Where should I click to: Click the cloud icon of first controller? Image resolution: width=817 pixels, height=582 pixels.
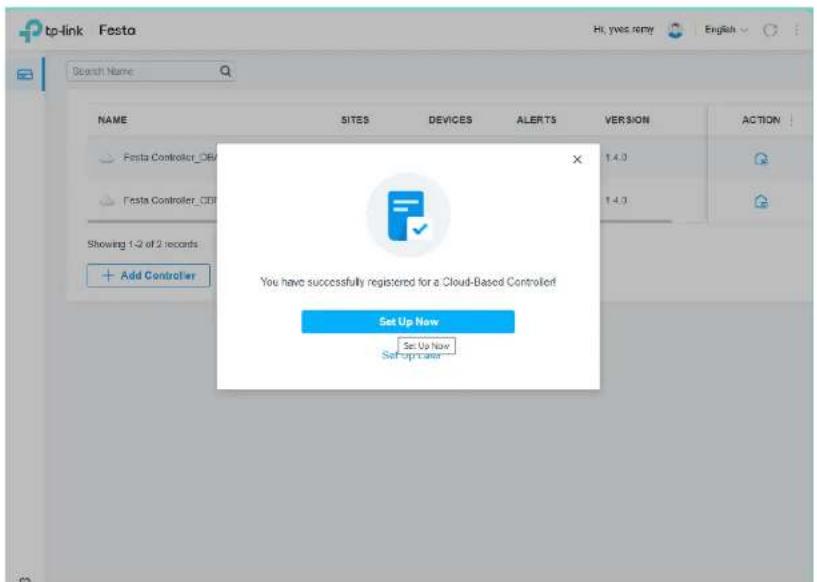(x=107, y=158)
